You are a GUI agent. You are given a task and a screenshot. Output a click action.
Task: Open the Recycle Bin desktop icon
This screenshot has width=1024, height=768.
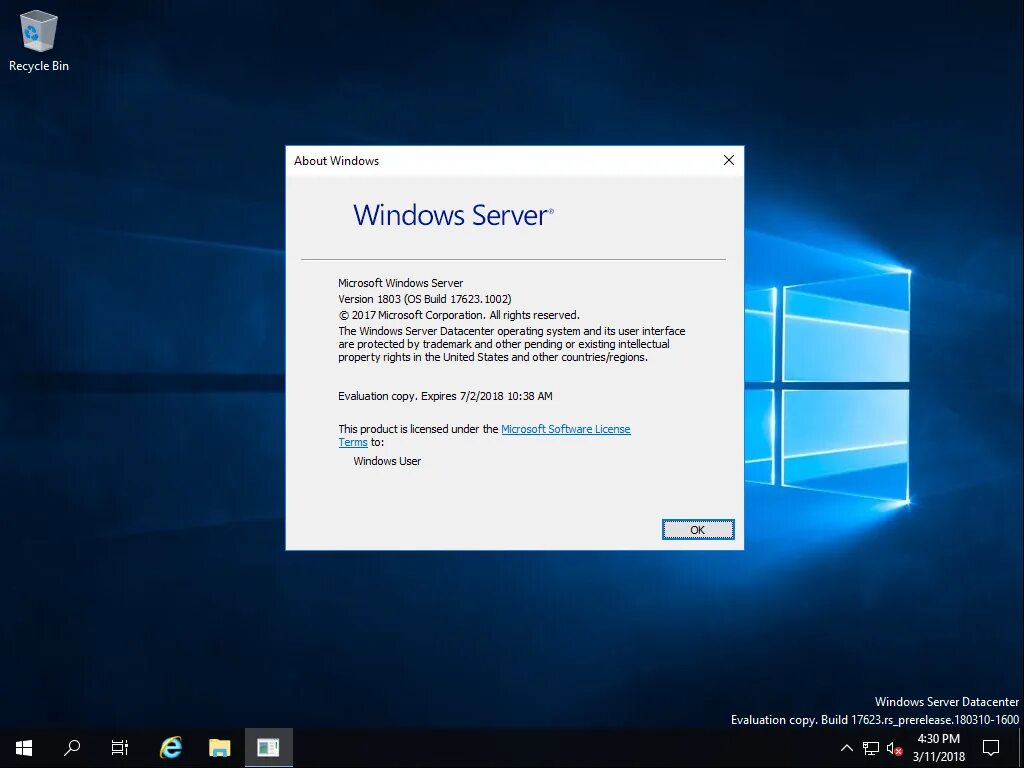[39, 40]
